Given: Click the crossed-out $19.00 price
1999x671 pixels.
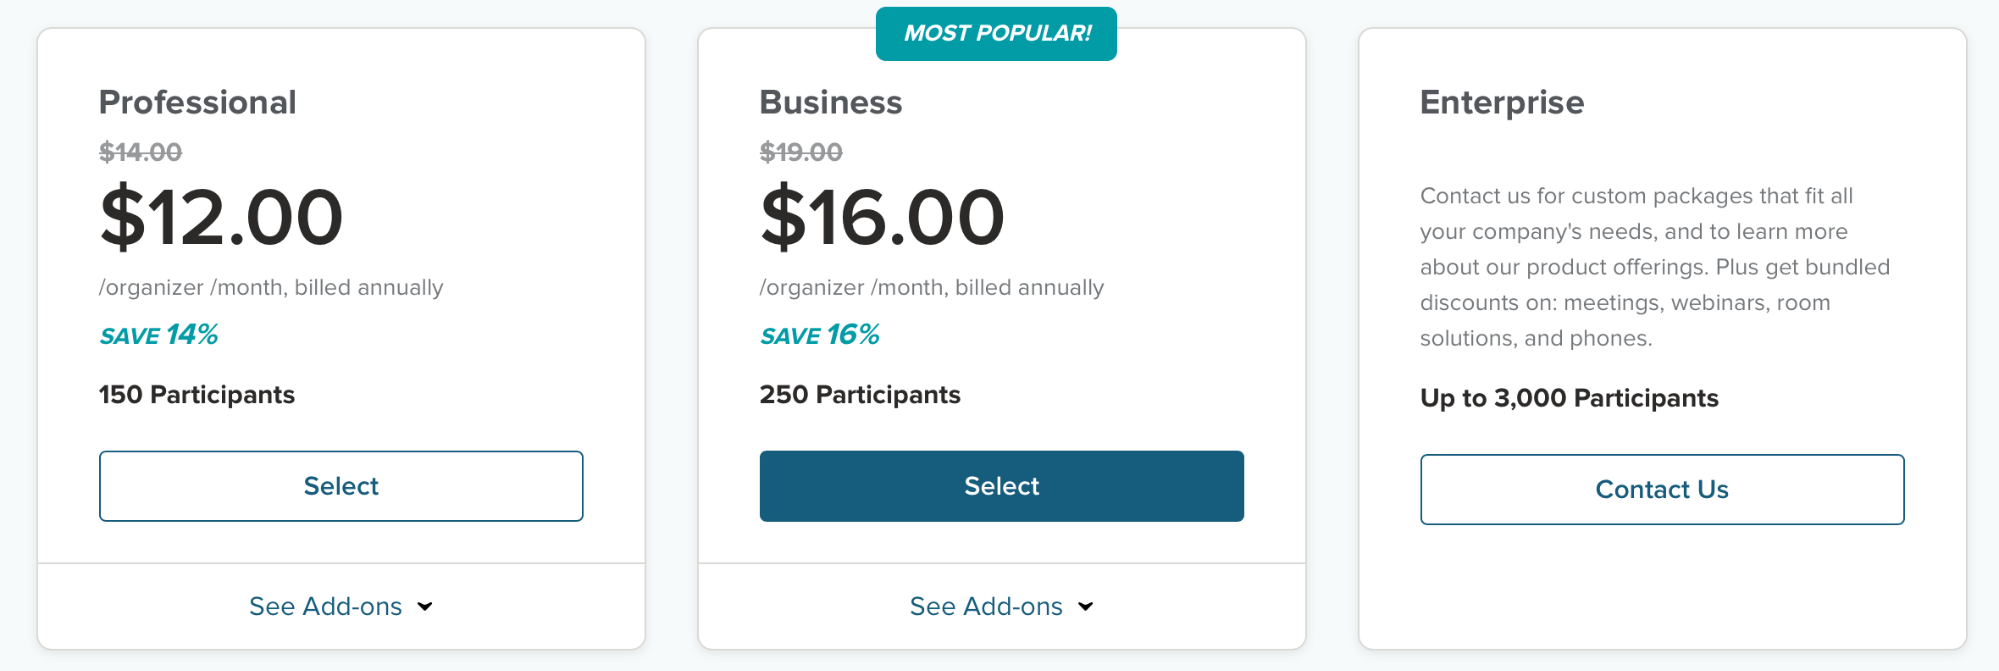Looking at the screenshot, I should pos(801,152).
